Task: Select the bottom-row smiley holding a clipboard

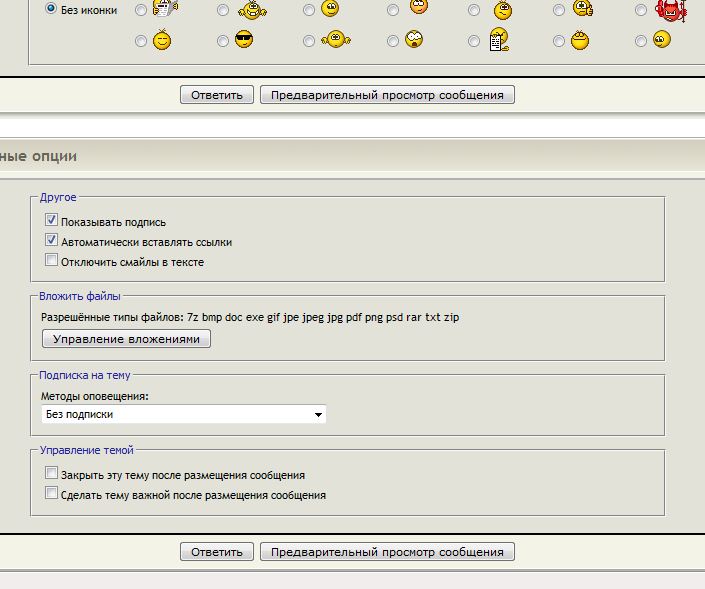Action: tap(498, 41)
